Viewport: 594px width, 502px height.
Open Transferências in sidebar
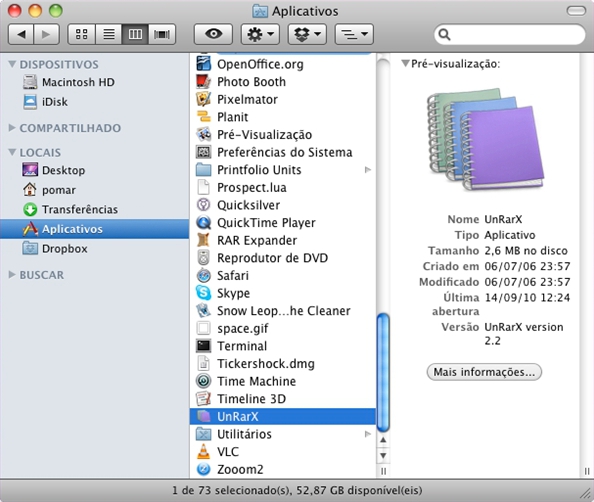pyautogui.click(x=70, y=210)
